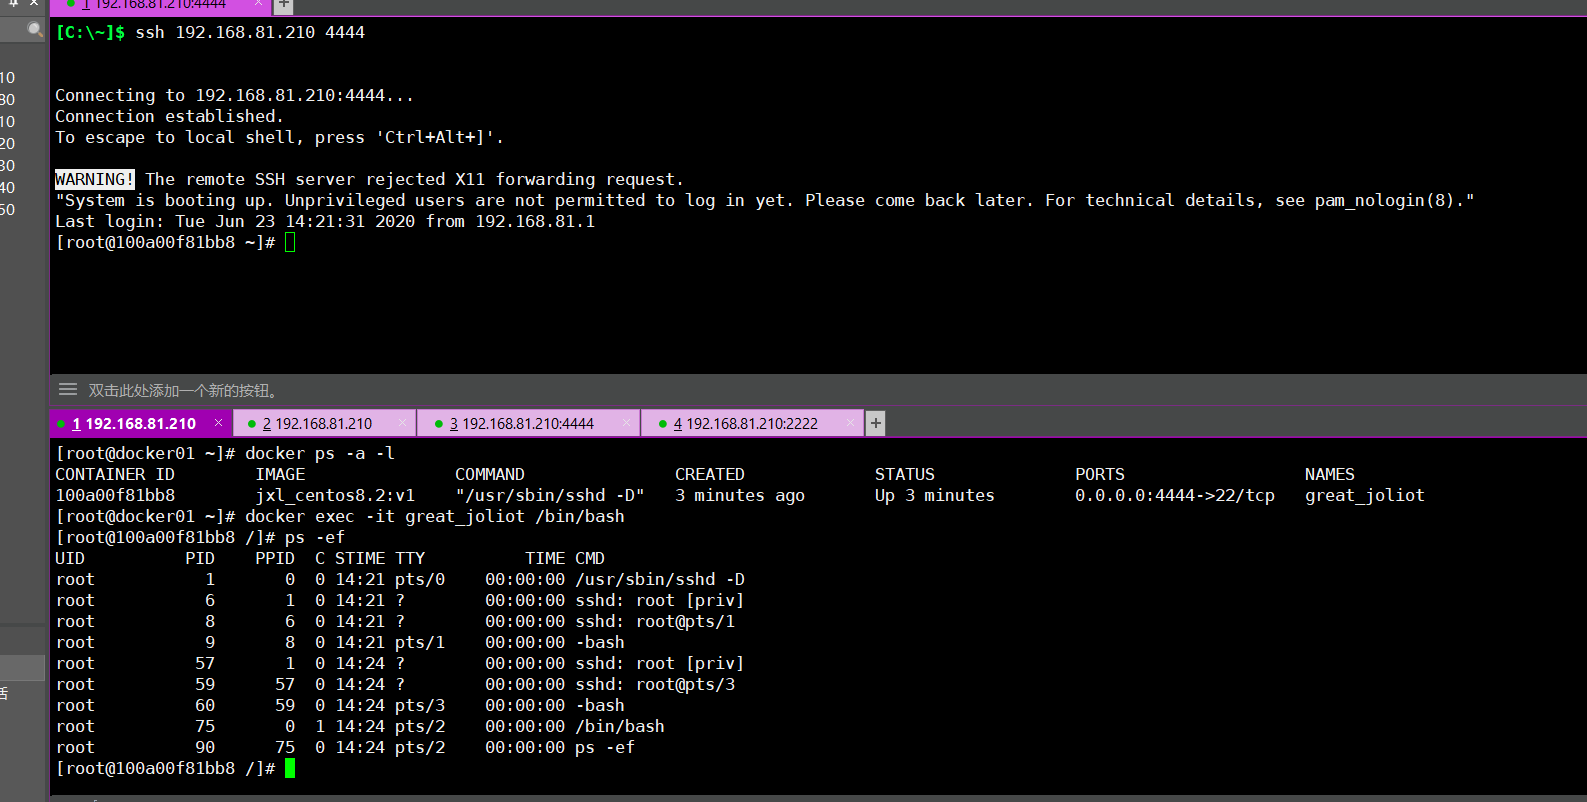Click the -bash process with PID 9

[x=600, y=642]
